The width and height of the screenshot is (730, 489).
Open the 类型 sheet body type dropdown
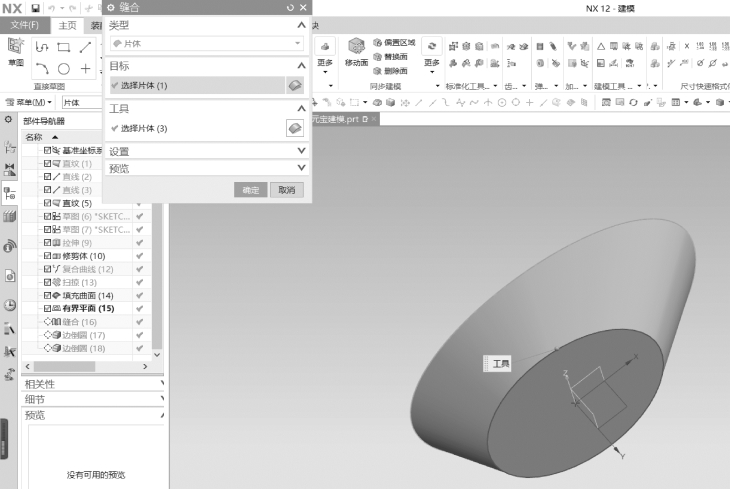(205, 44)
